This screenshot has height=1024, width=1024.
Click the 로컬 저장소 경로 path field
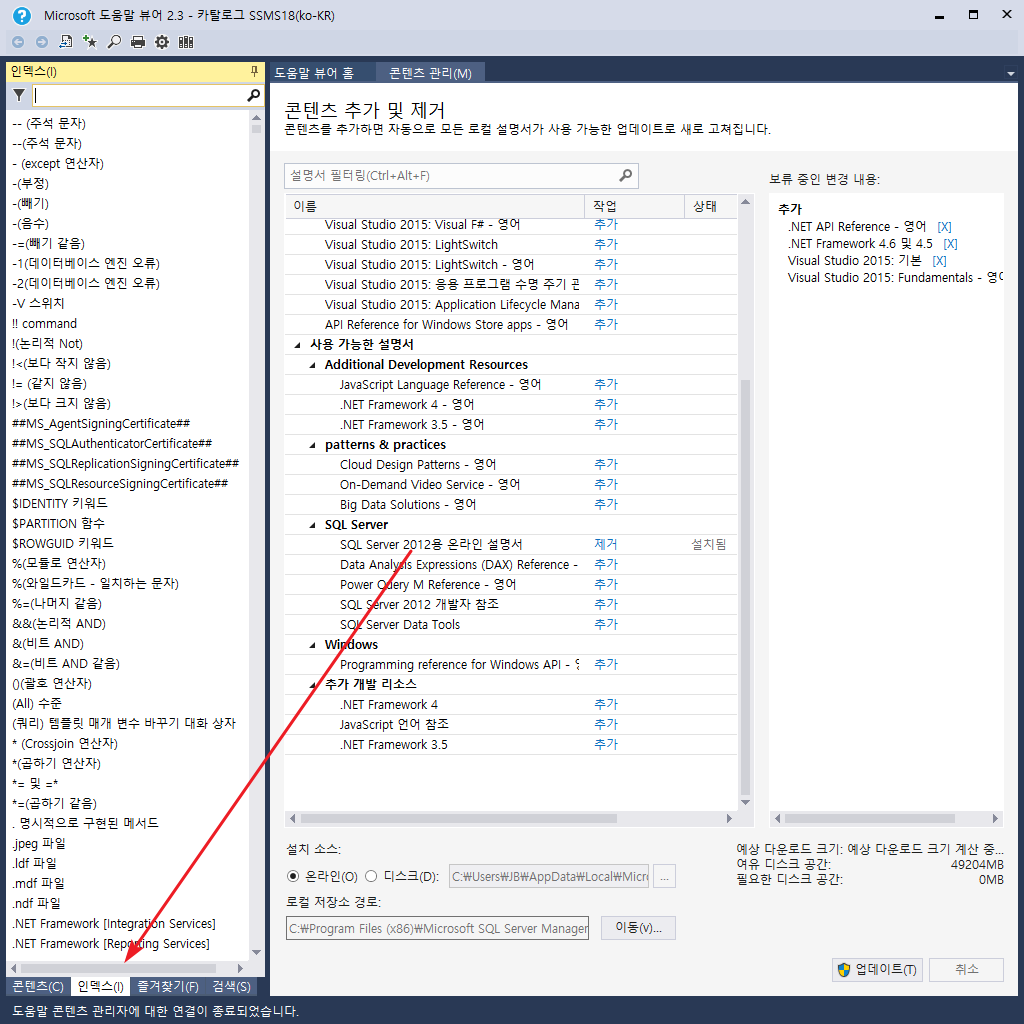point(437,928)
